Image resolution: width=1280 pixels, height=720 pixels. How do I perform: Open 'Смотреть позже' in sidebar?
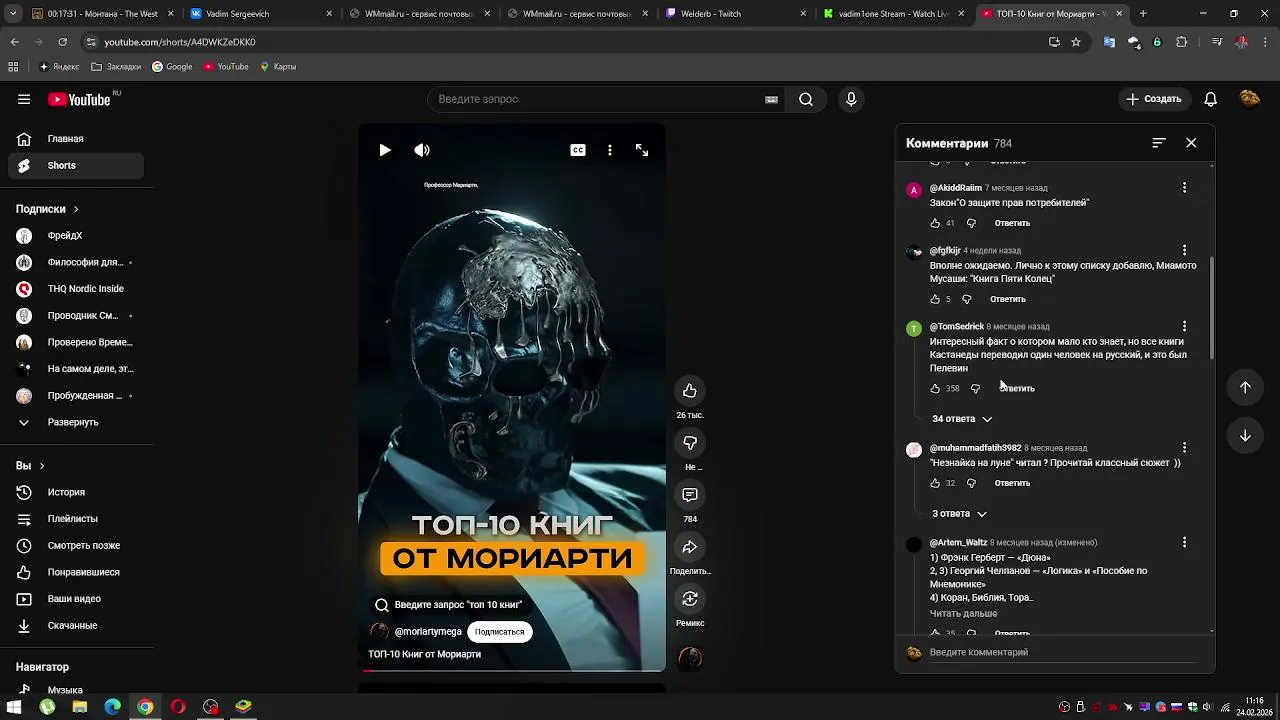[x=76, y=546]
